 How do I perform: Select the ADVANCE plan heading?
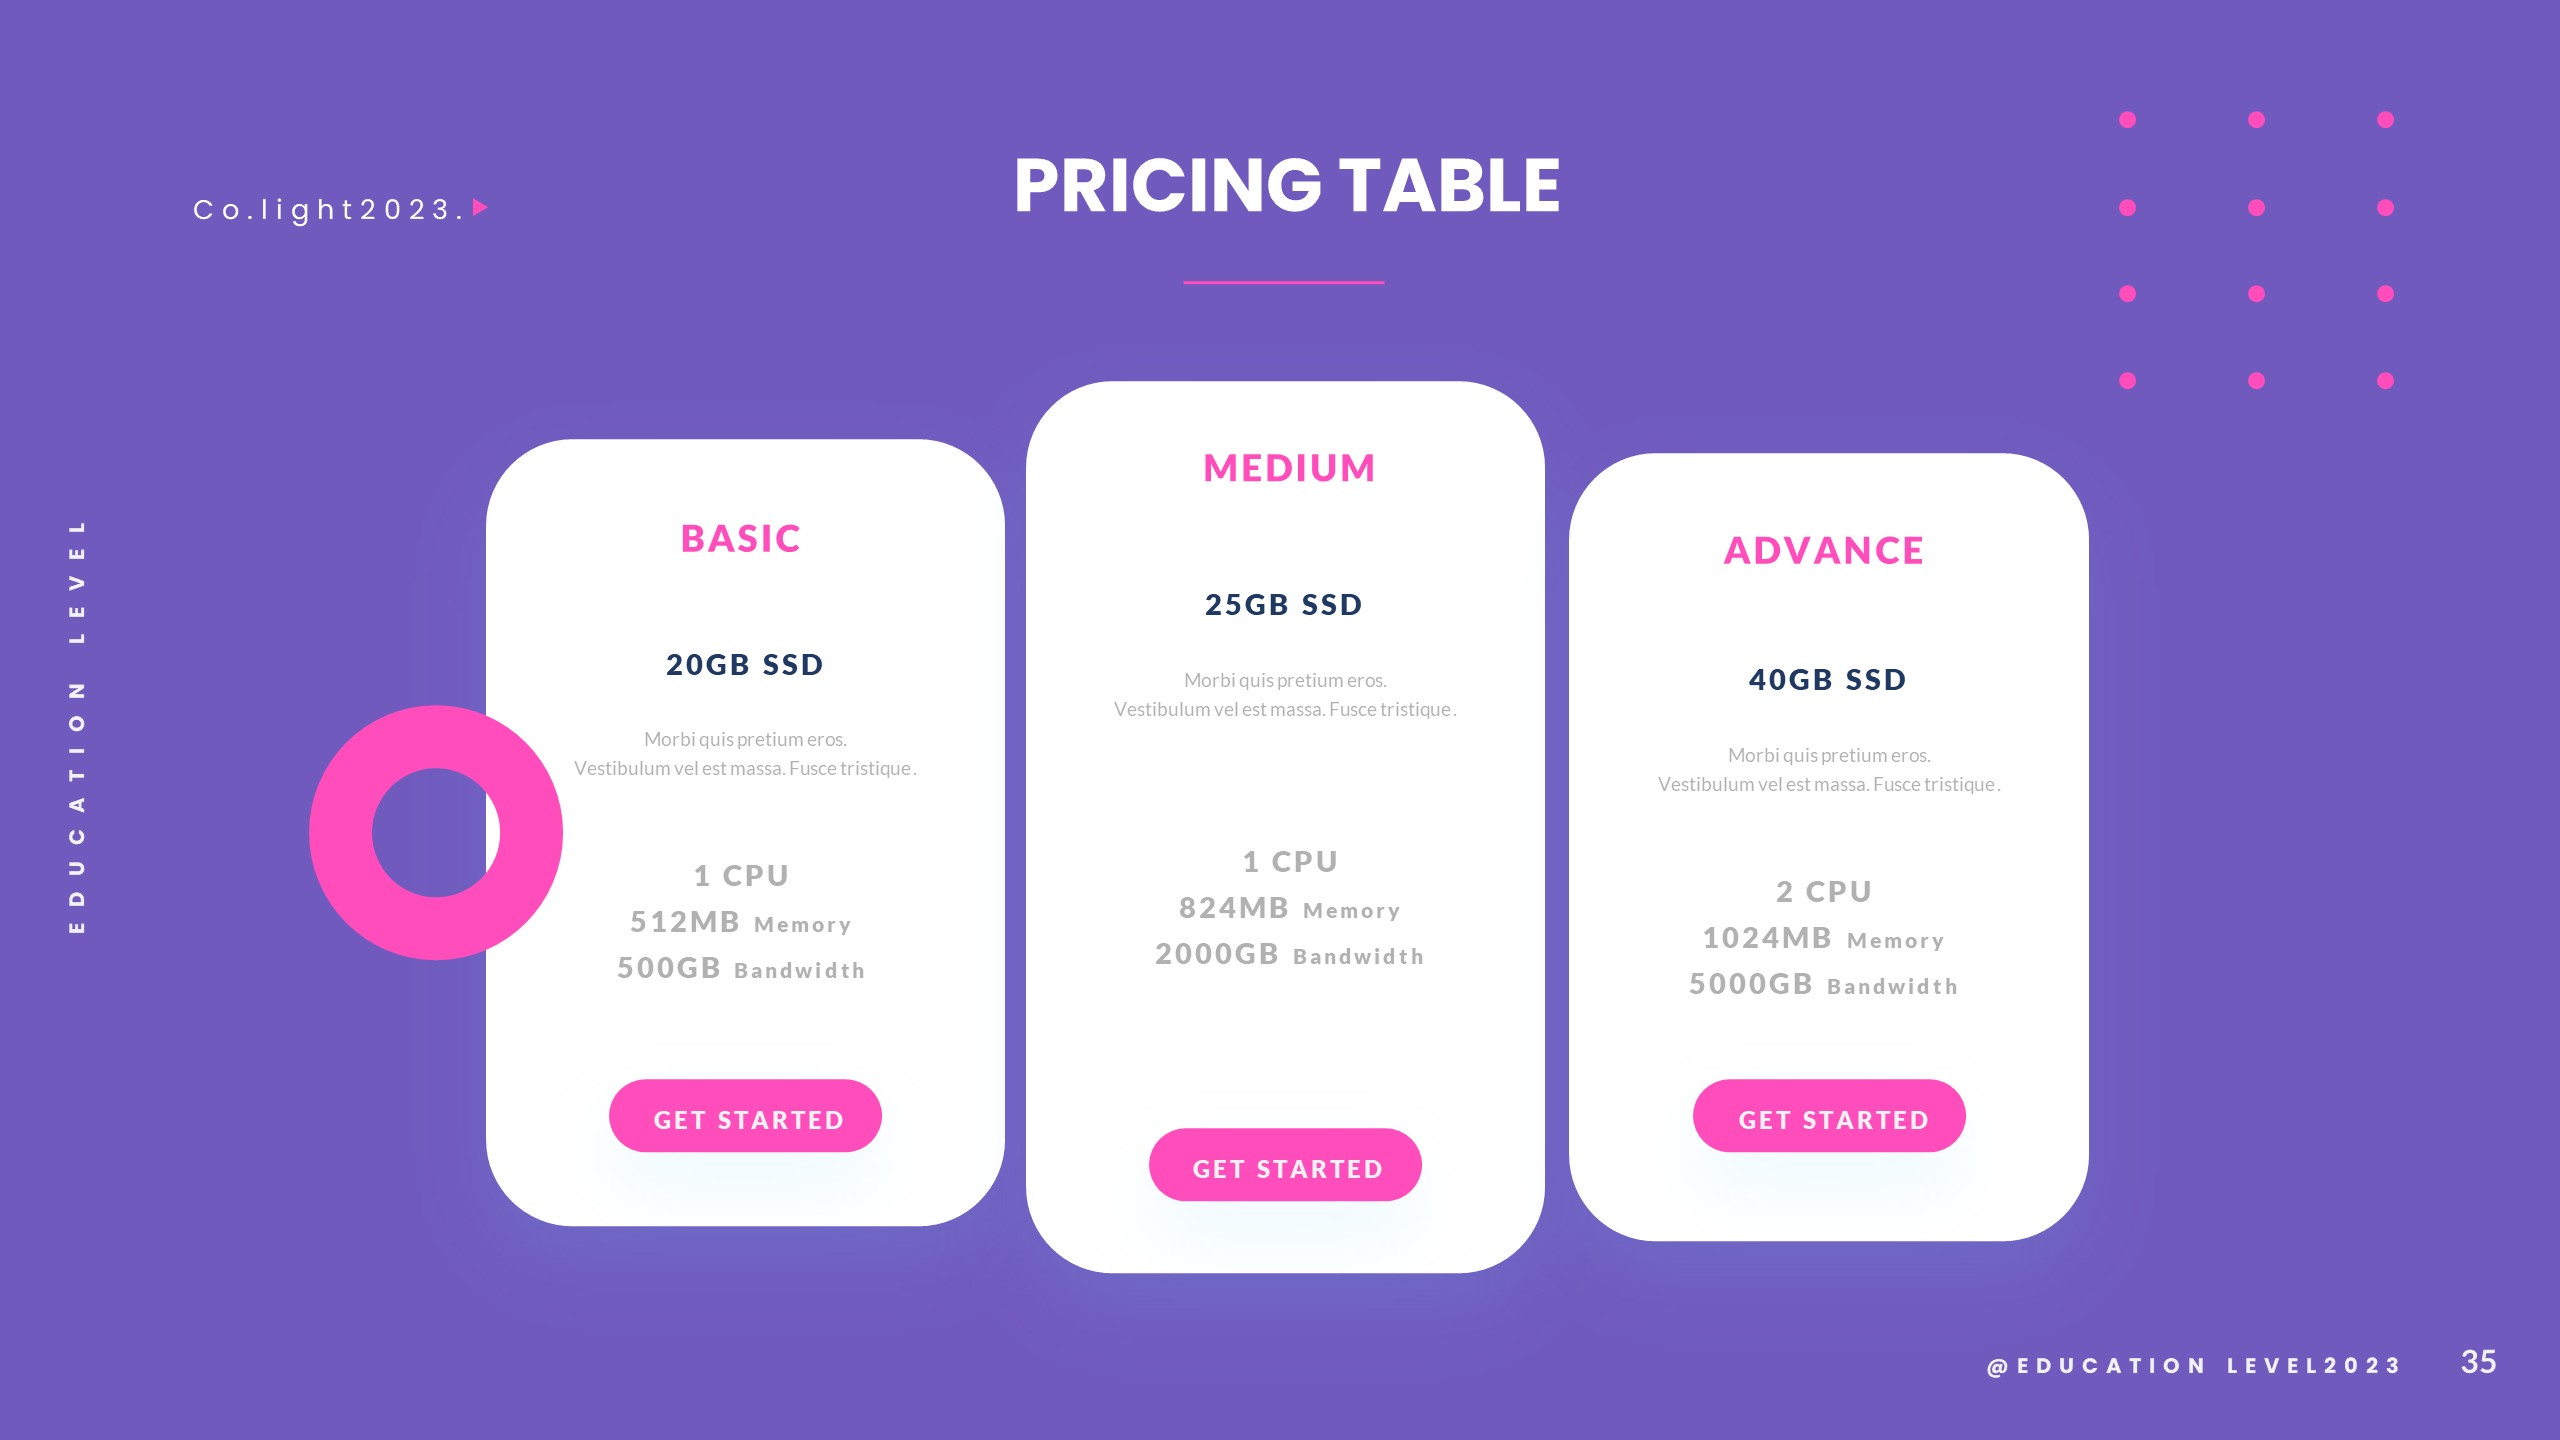pyautogui.click(x=1824, y=551)
